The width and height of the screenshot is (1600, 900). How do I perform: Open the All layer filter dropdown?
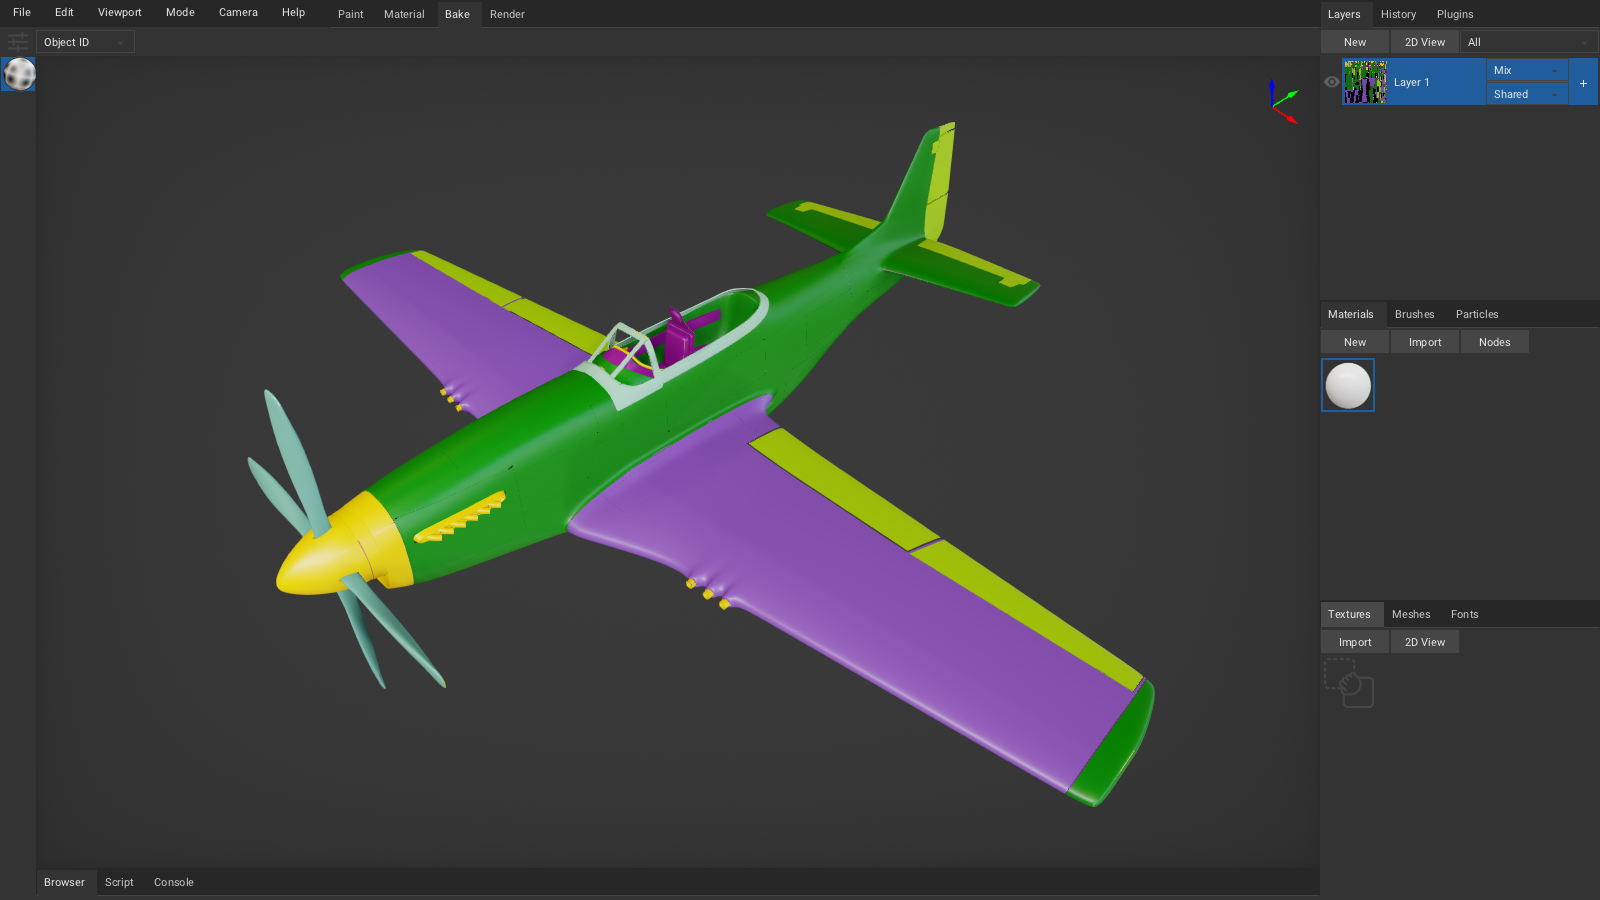1527,41
